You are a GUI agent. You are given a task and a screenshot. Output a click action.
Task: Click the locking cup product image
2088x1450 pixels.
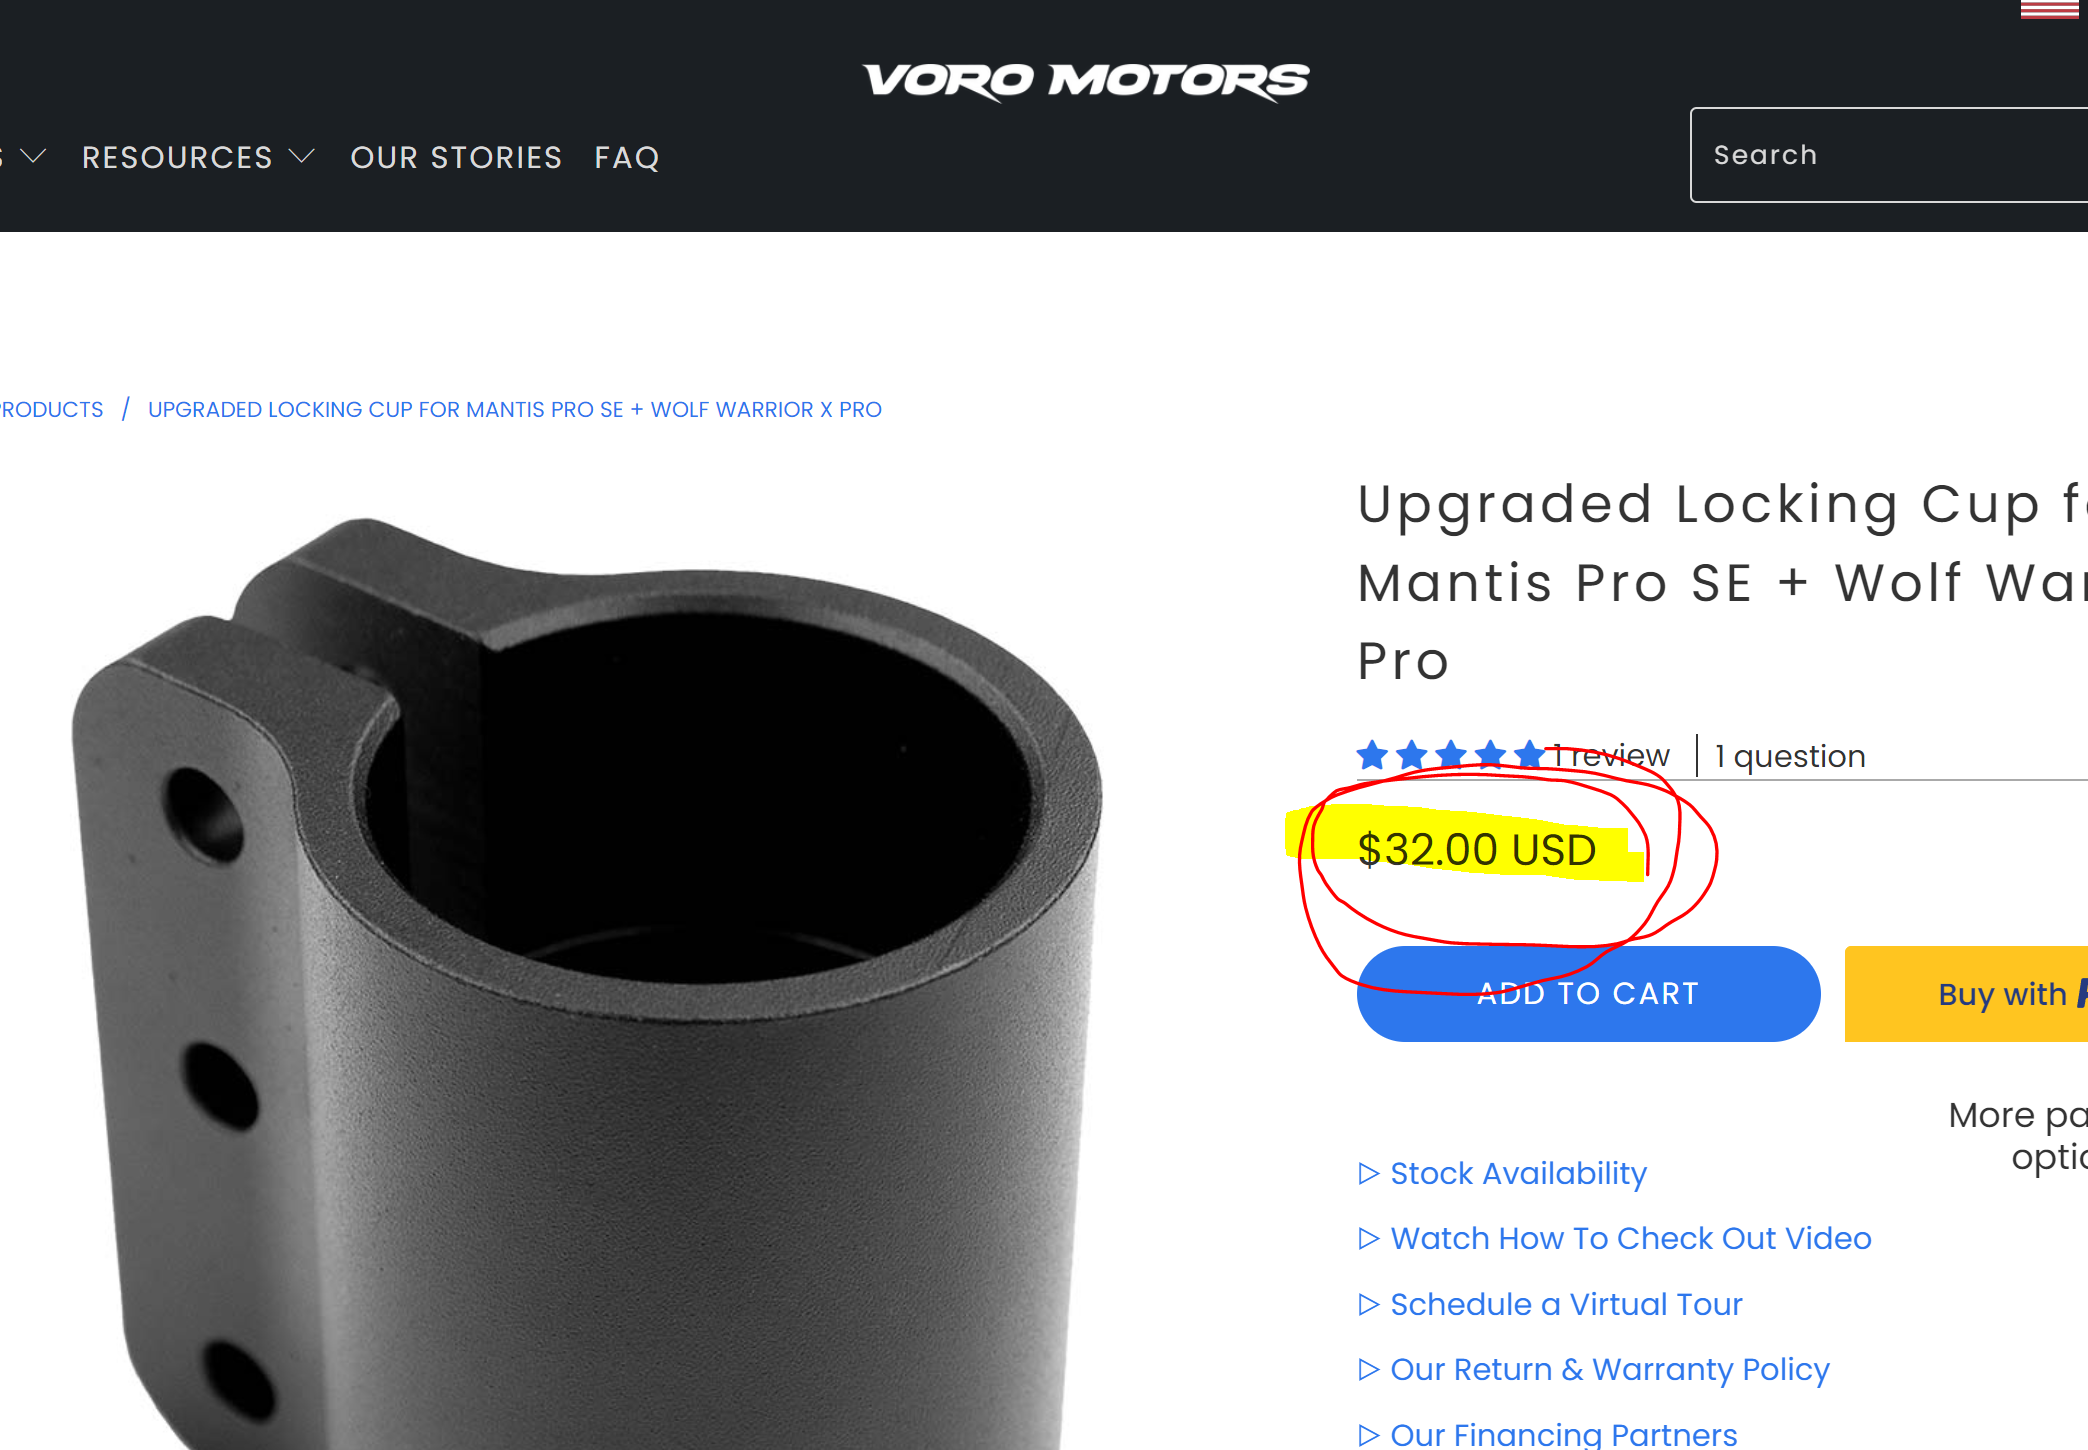point(590,980)
